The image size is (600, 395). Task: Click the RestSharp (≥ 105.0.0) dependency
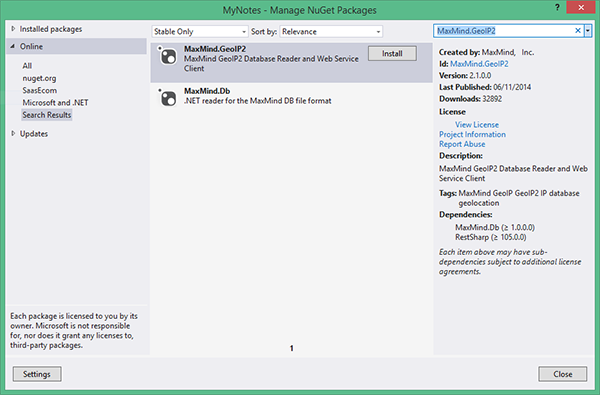(x=491, y=237)
